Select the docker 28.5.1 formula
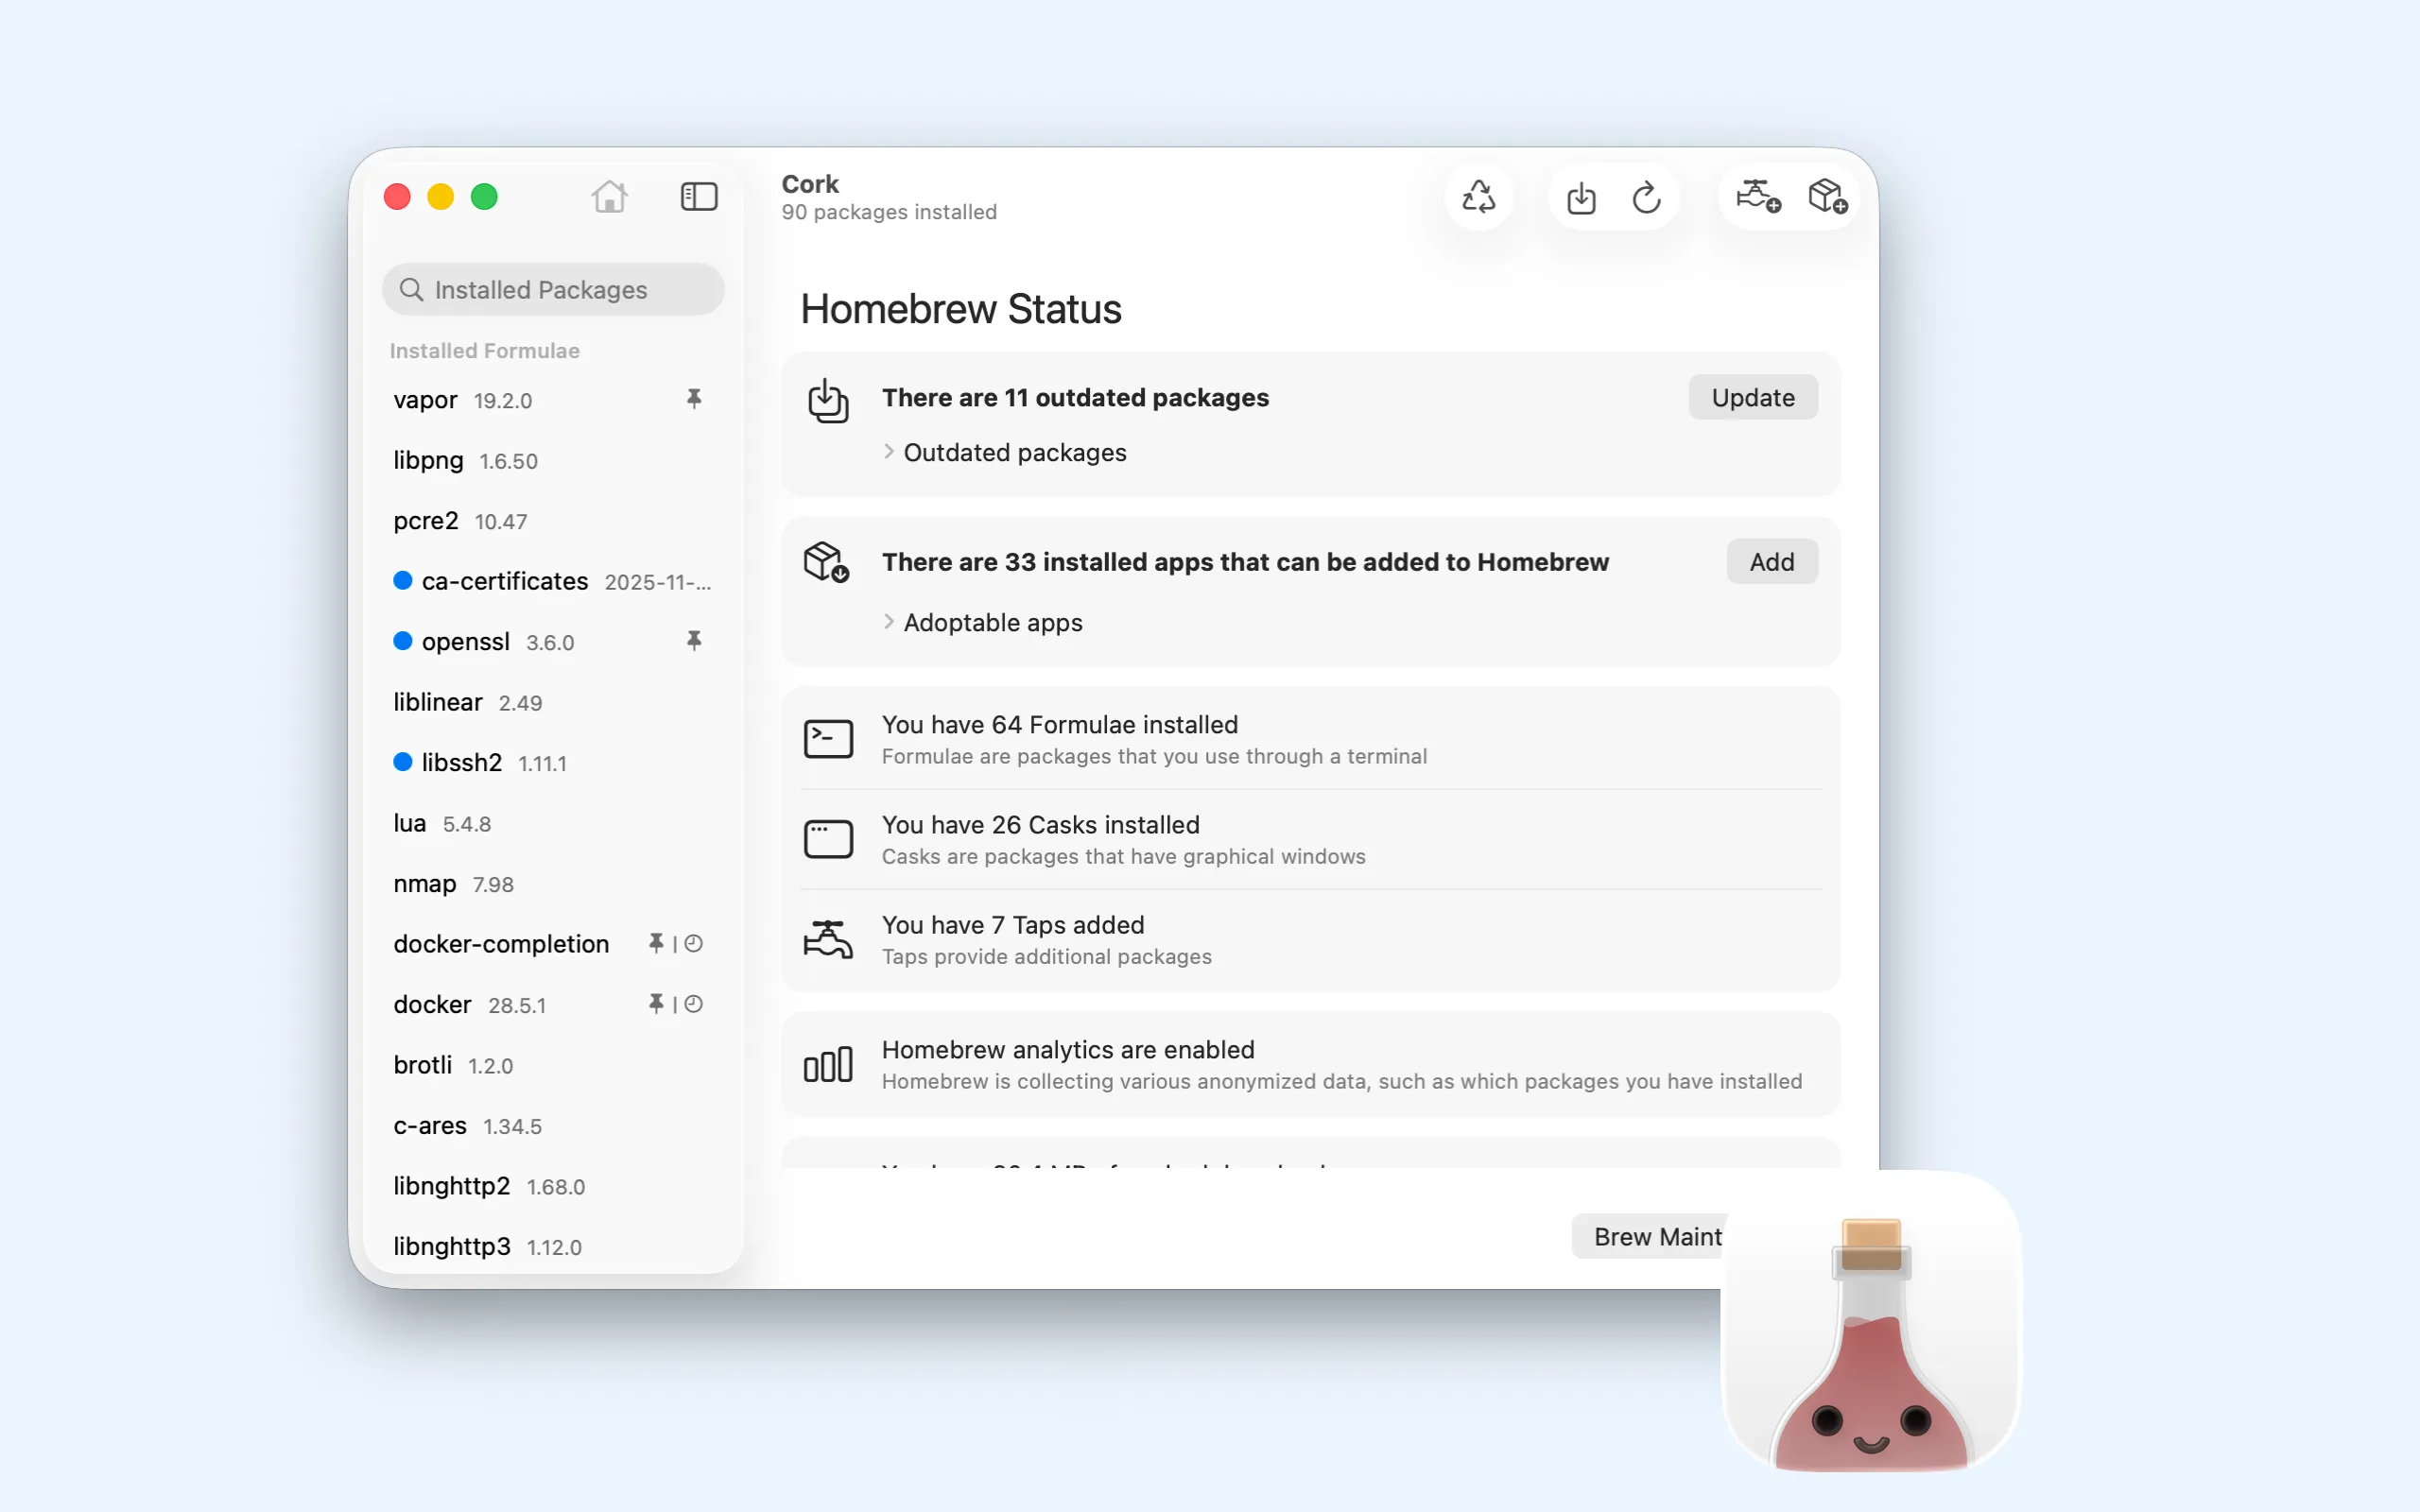The image size is (2420, 1512). coord(553,1004)
